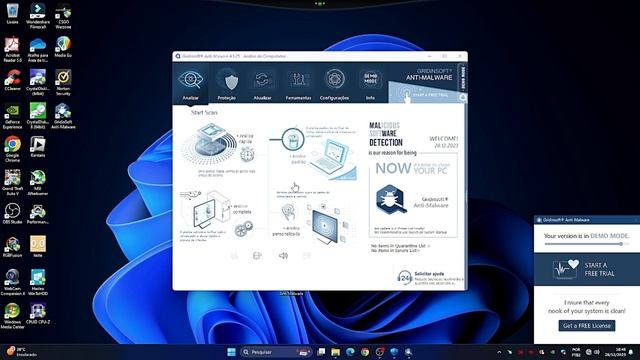Open the notifications bell in the taskbar
This screenshot has height=360, width=640.
[x=631, y=352]
